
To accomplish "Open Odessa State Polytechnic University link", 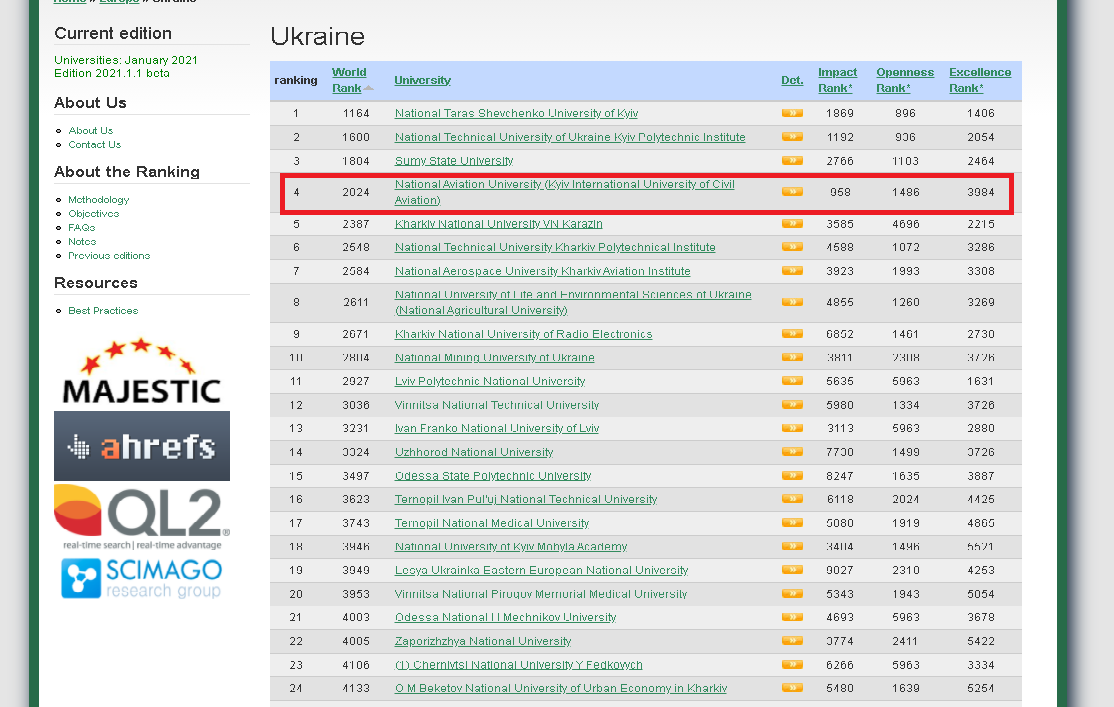I will pos(493,475).
